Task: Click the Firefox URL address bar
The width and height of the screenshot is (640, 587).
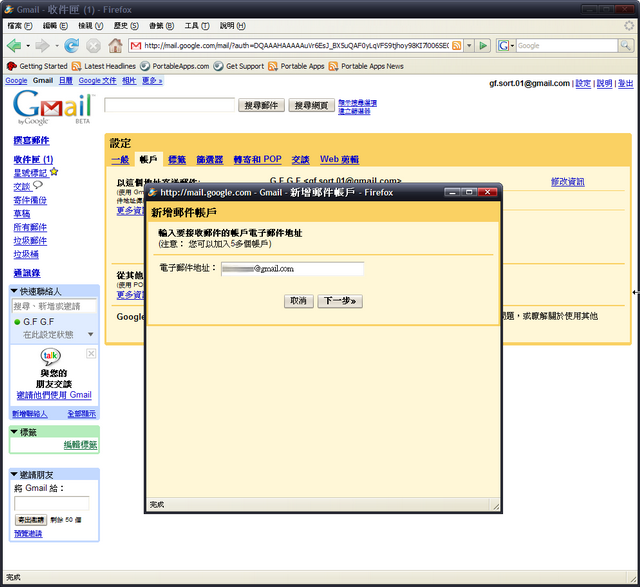Action: tap(296, 45)
